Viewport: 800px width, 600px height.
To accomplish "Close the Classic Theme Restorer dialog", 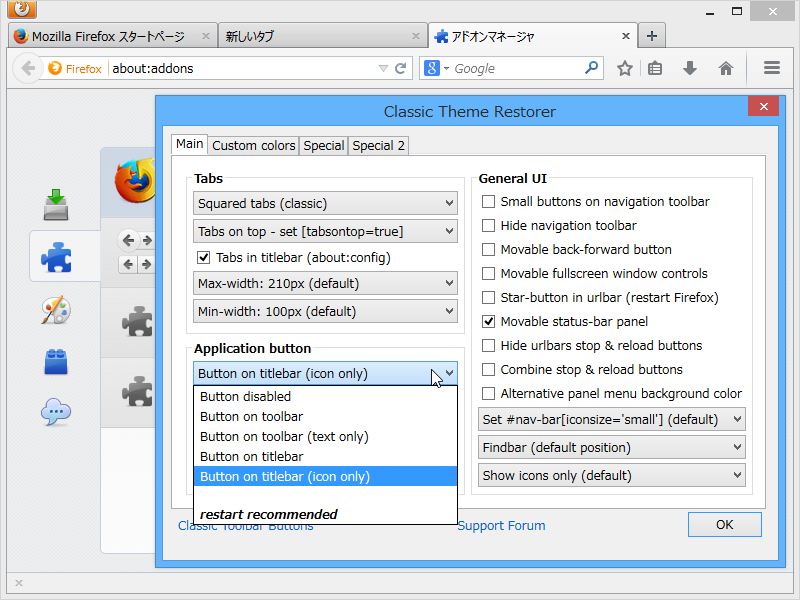I will pyautogui.click(x=763, y=107).
